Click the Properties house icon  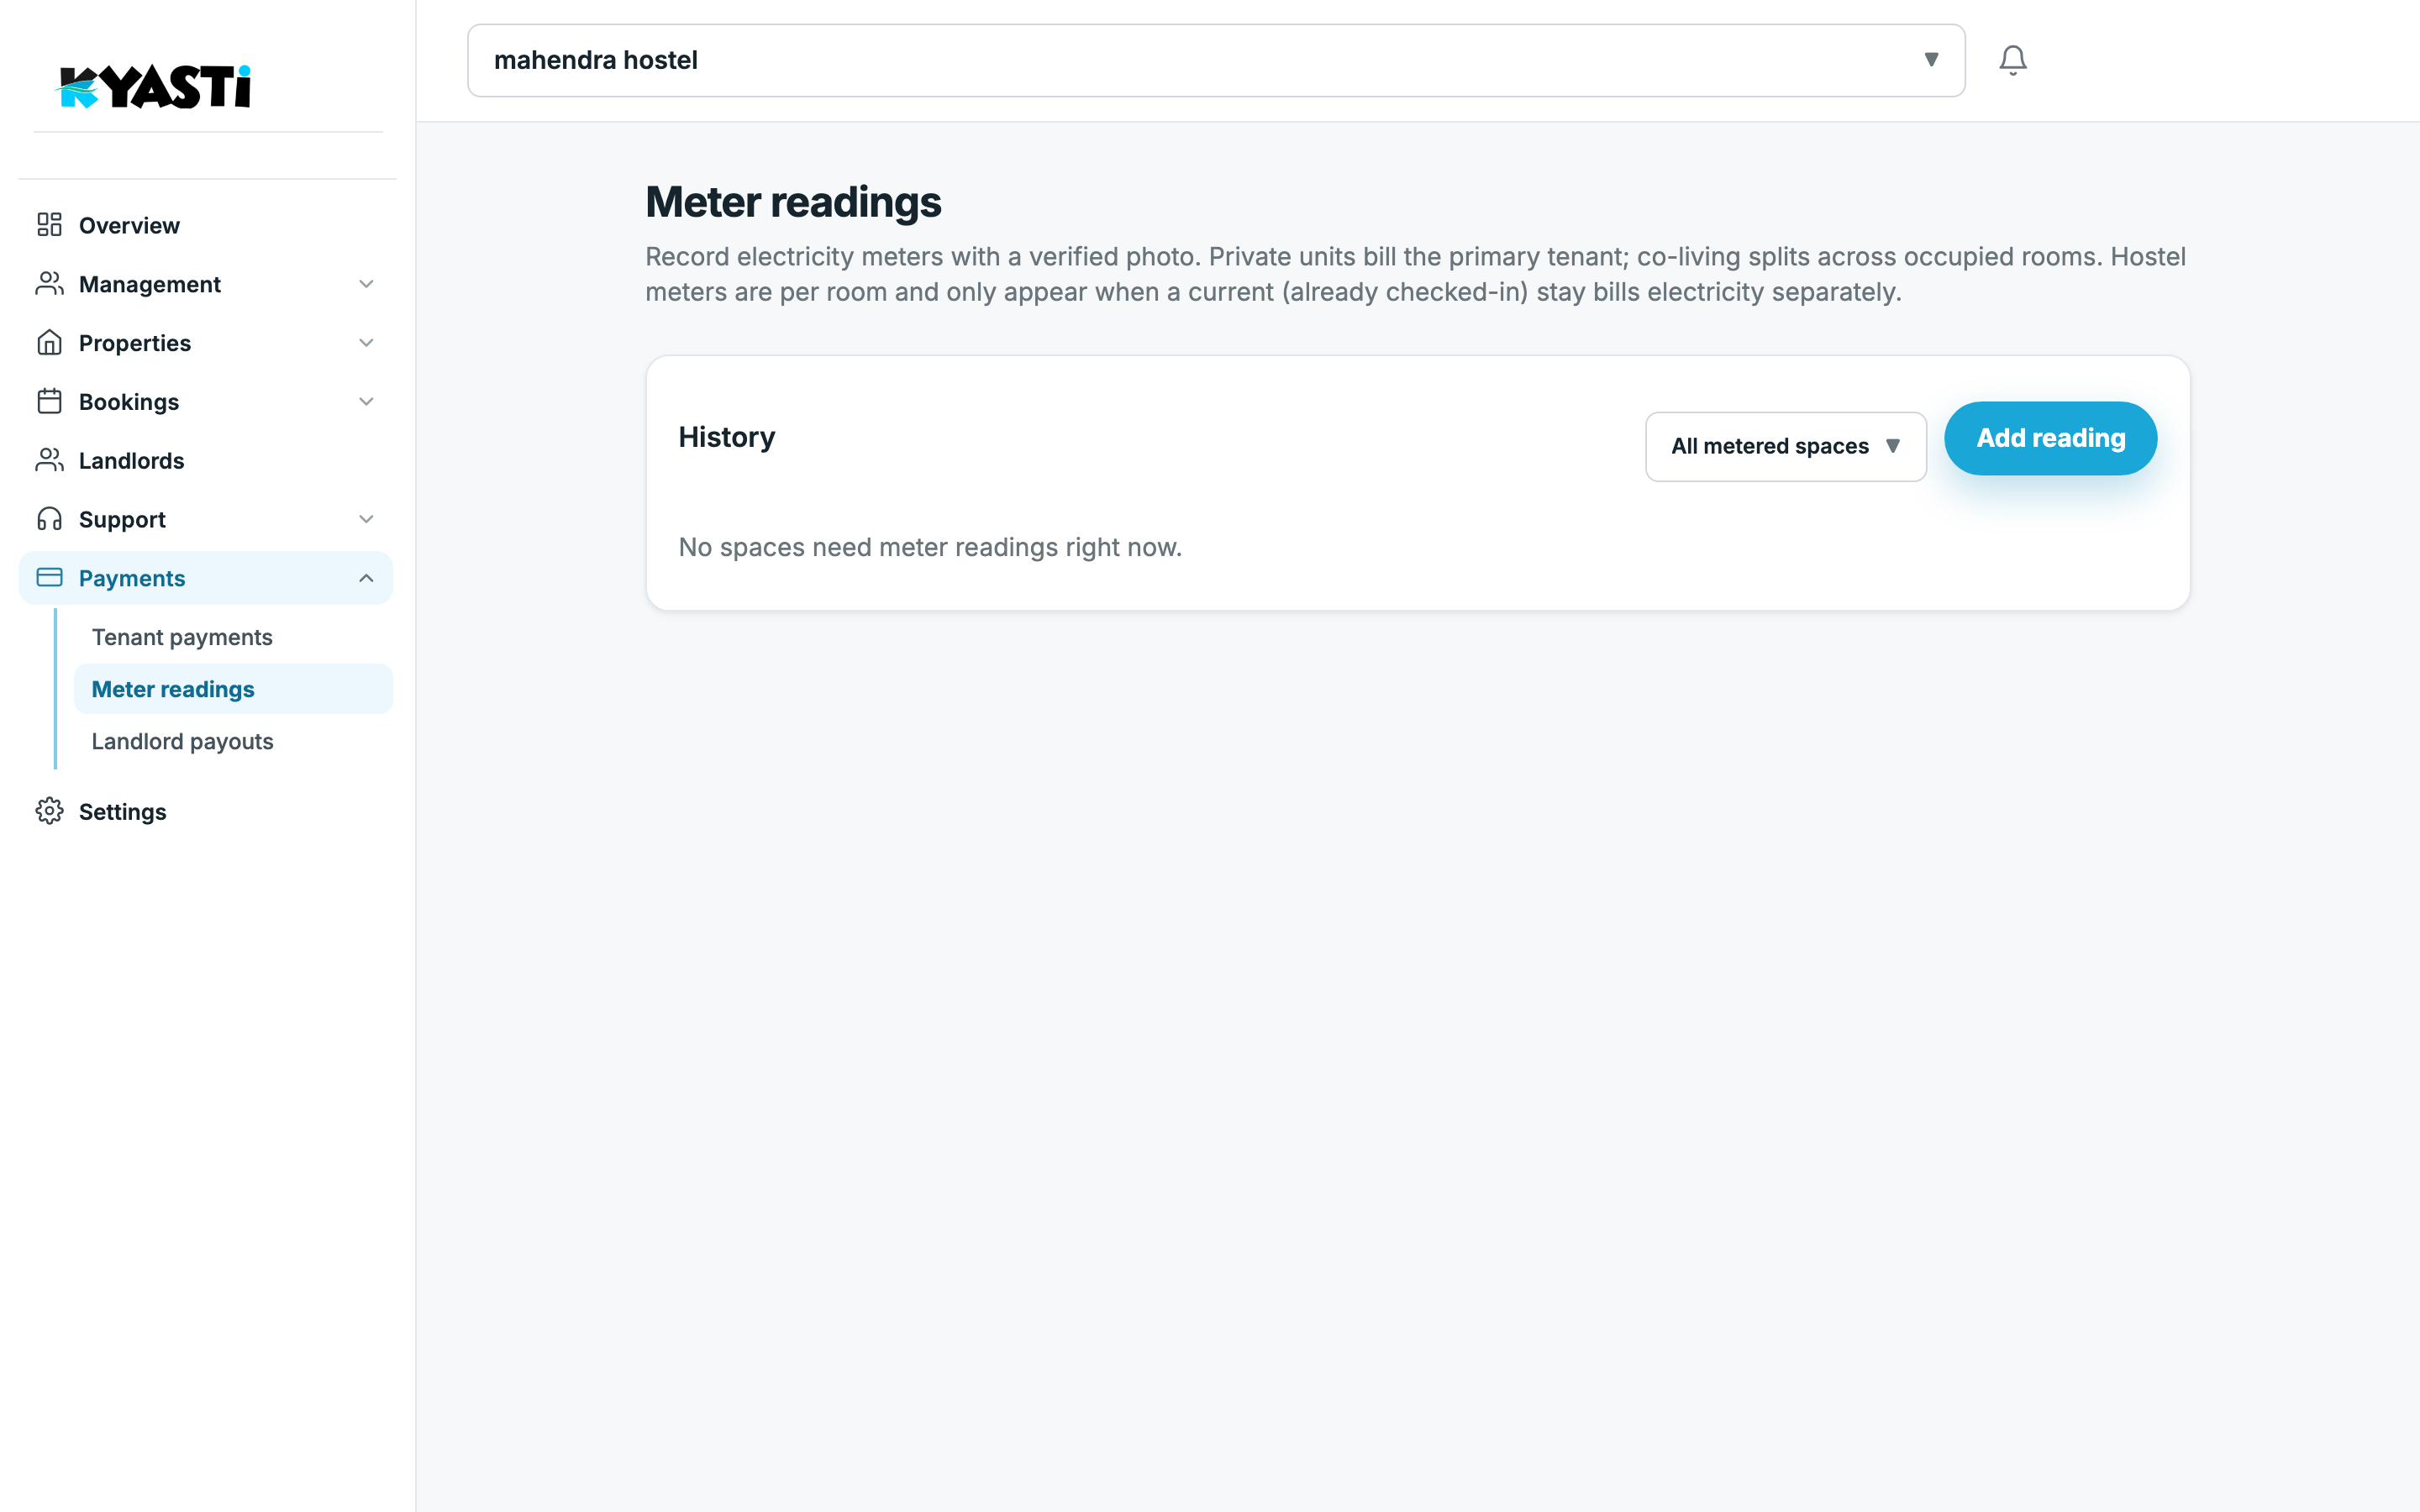(x=49, y=343)
